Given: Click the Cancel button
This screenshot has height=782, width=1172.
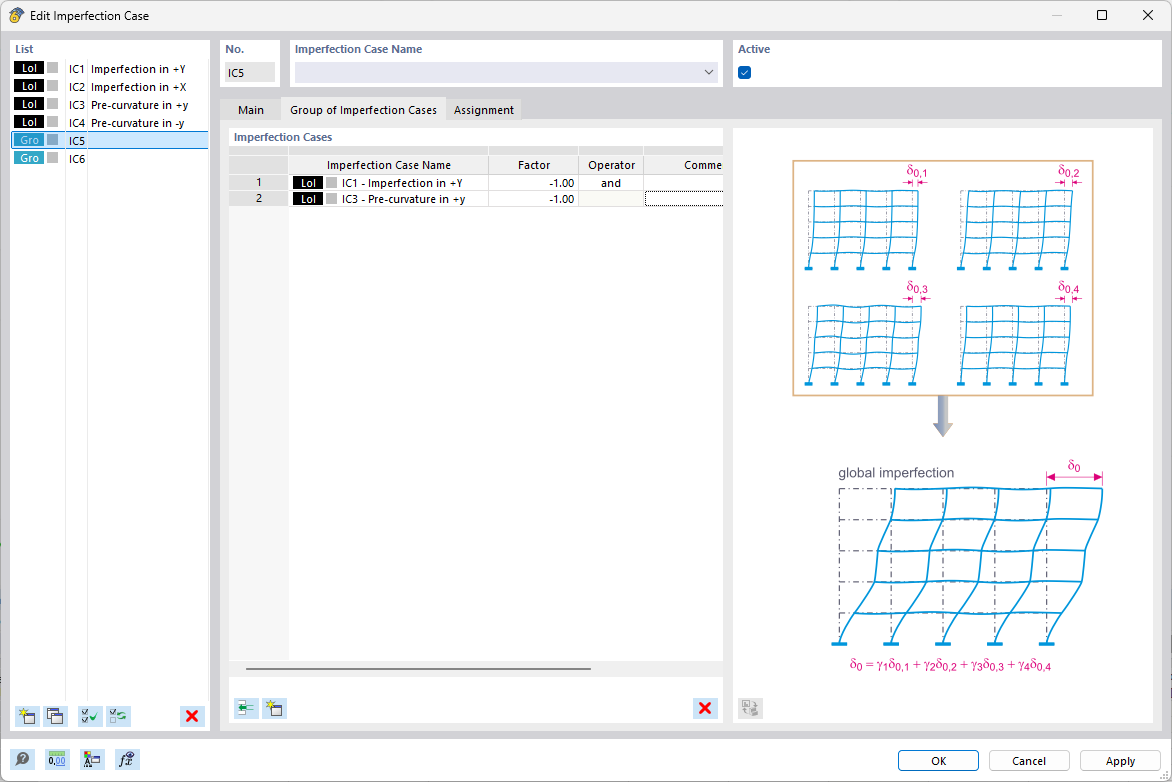Looking at the screenshot, I should tap(1028, 760).
